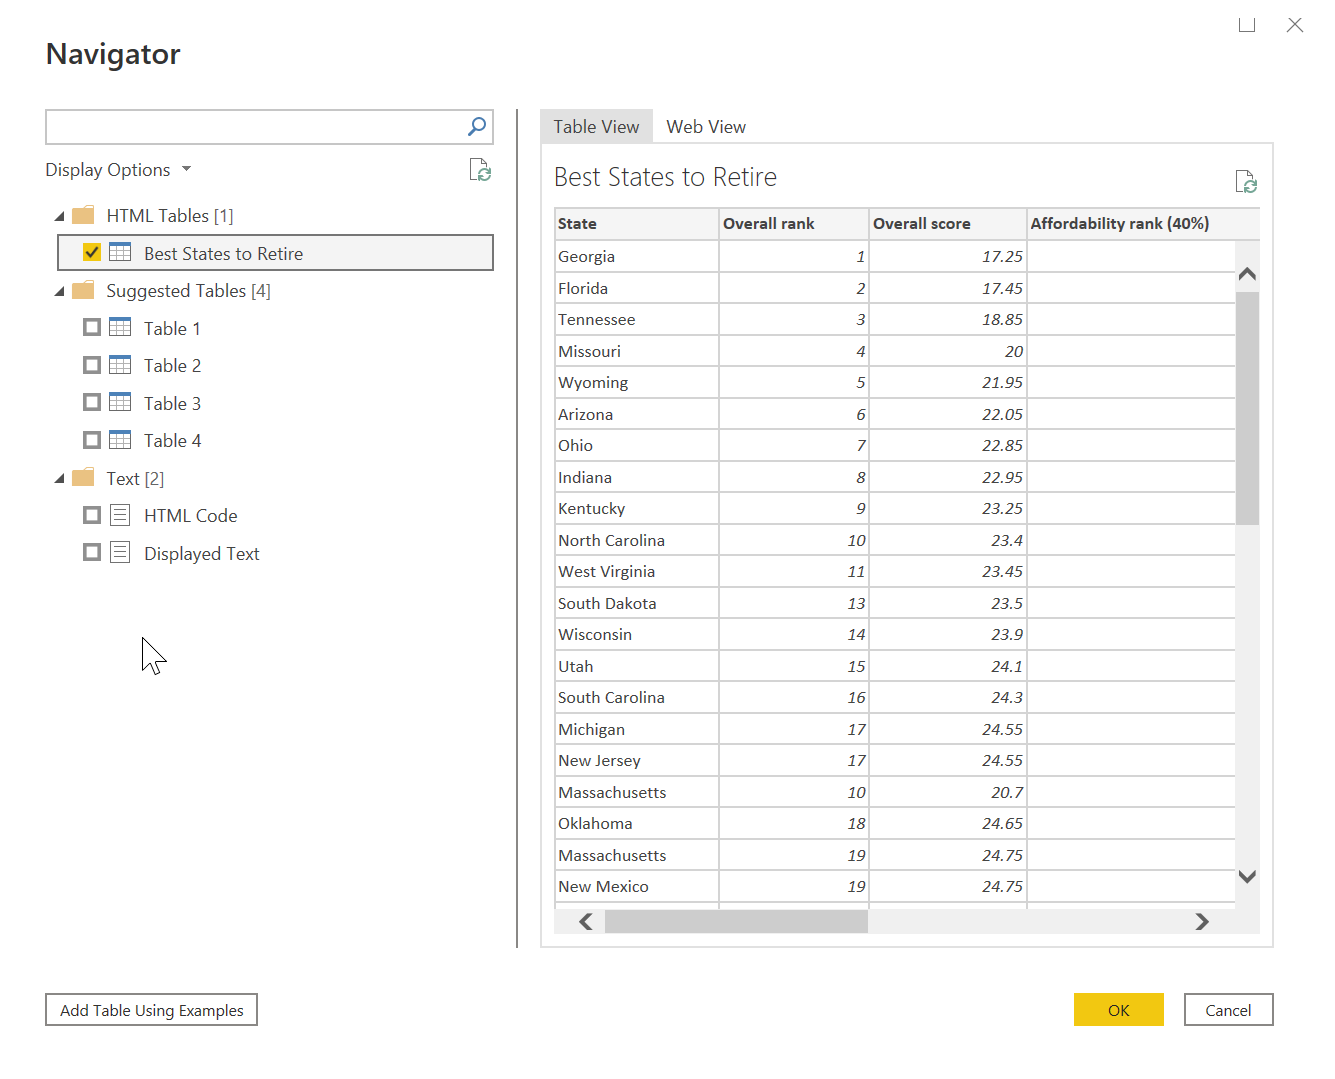Click the OK button
Screen dimensions: 1335x1079
coord(1119,1010)
